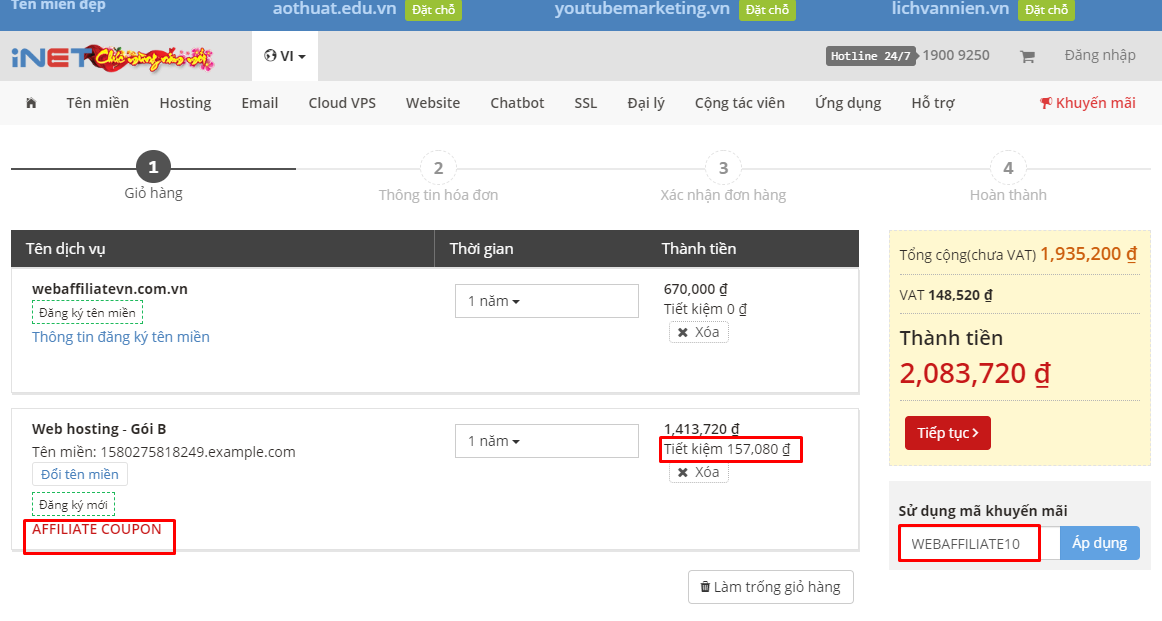Open the Email menu

tap(259, 103)
